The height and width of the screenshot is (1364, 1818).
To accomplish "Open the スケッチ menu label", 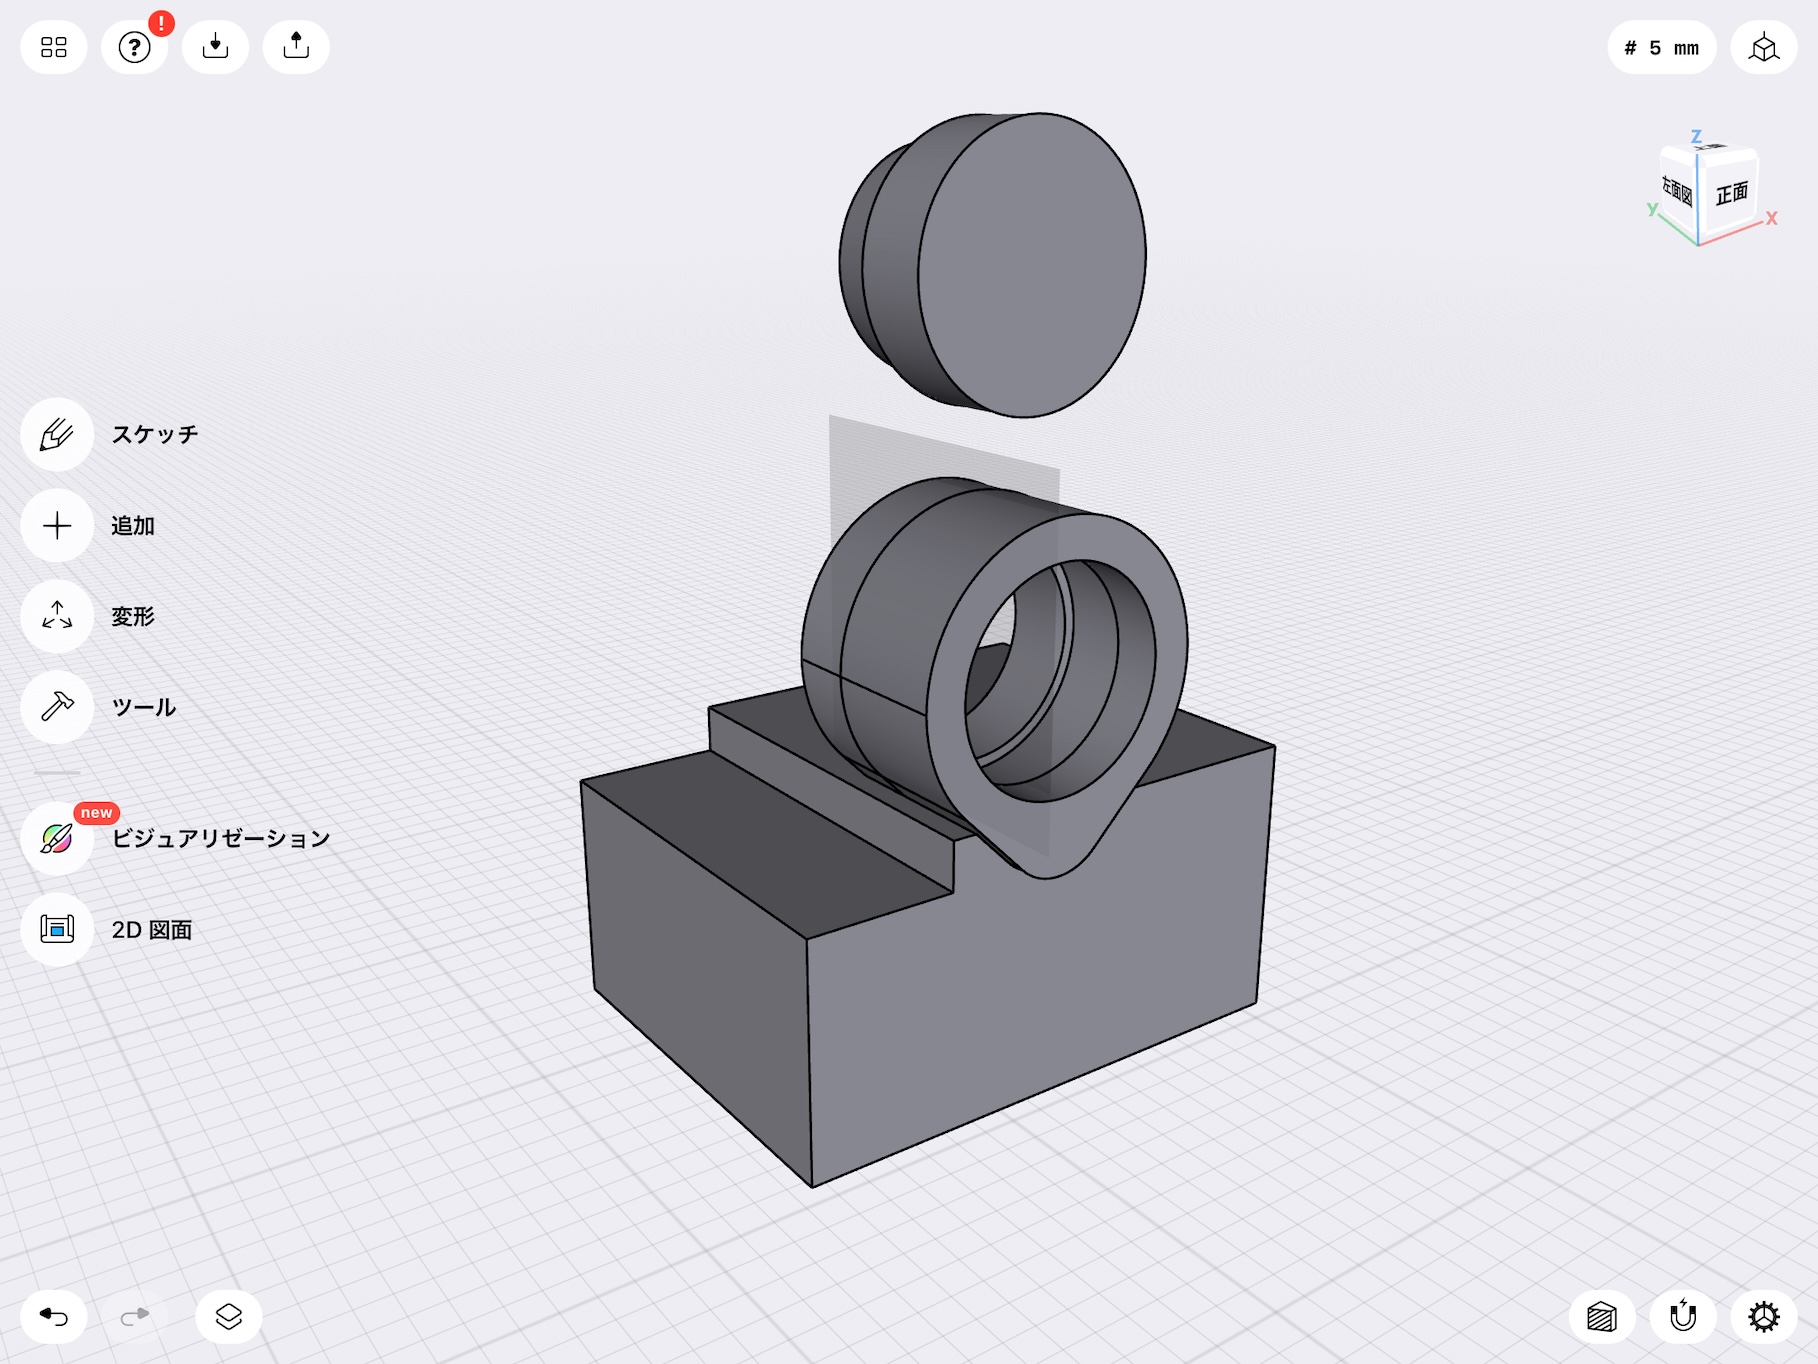I will pyautogui.click(x=155, y=434).
